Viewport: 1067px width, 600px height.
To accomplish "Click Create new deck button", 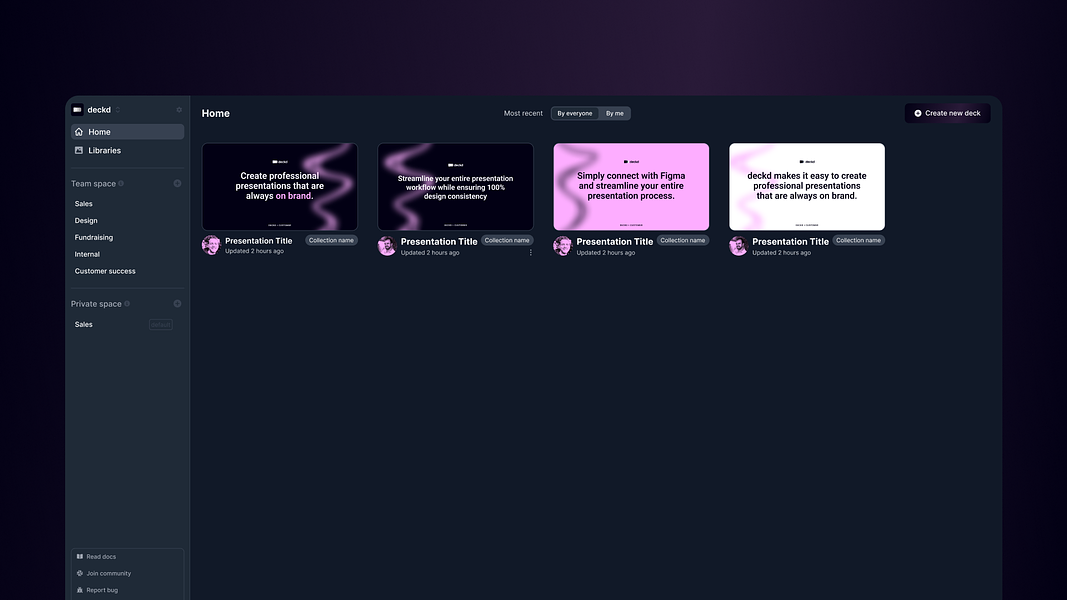I will point(947,114).
